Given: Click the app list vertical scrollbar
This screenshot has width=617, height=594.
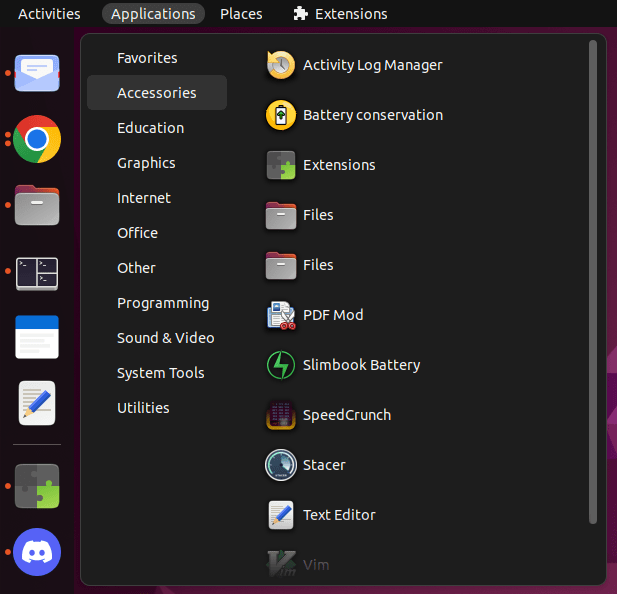Looking at the screenshot, I should click(x=593, y=282).
